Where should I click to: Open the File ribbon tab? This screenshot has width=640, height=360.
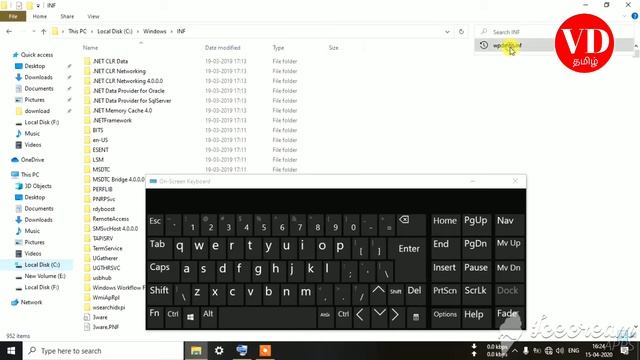[13, 16]
